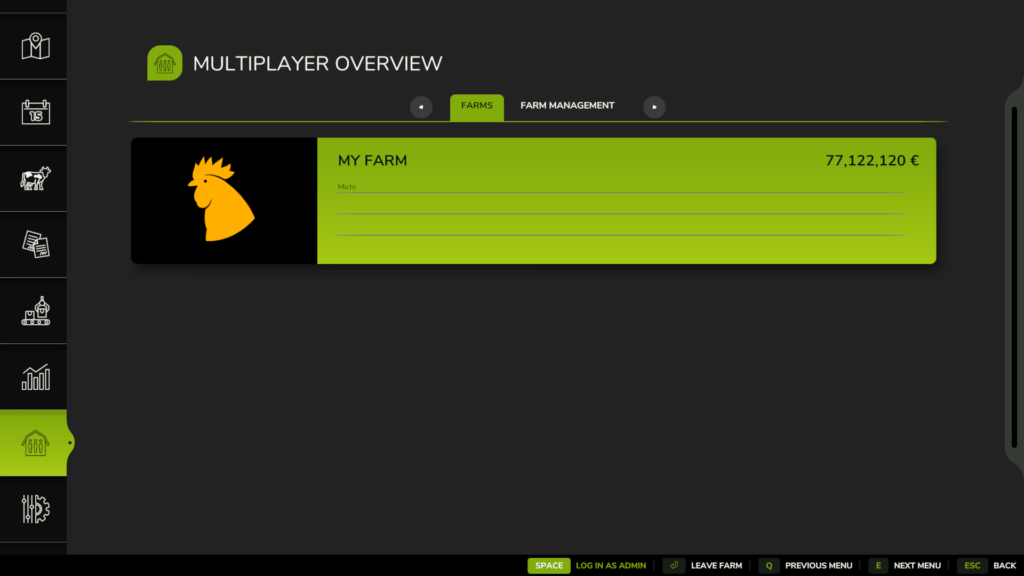The height and width of the screenshot is (576, 1024).
Task: Select the multiplayer farm barn sidebar icon
Action: click(35, 443)
